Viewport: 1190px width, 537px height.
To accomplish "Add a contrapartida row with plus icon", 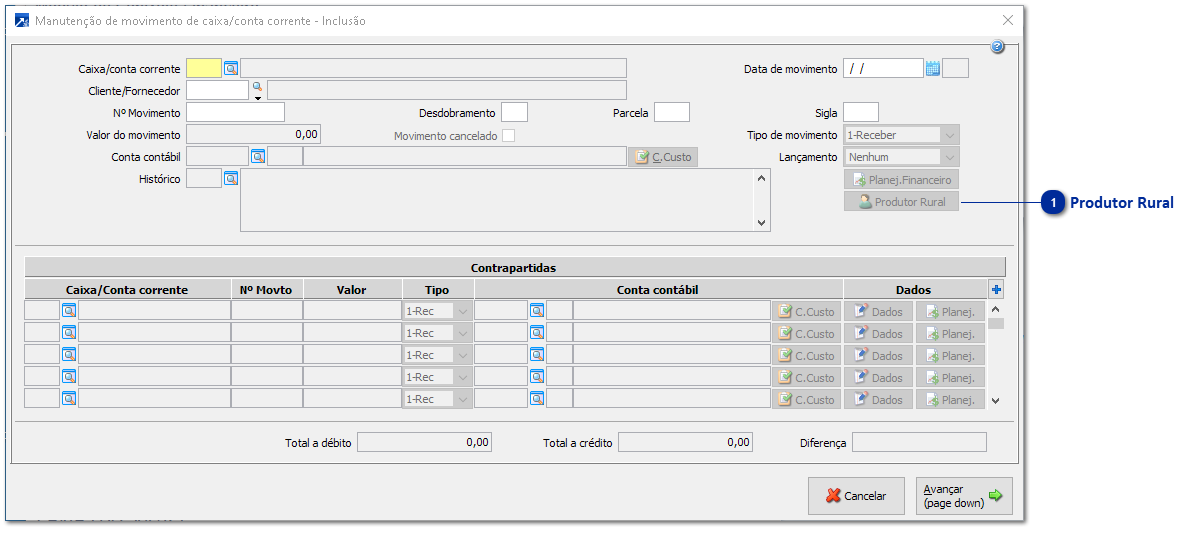I will (x=995, y=290).
